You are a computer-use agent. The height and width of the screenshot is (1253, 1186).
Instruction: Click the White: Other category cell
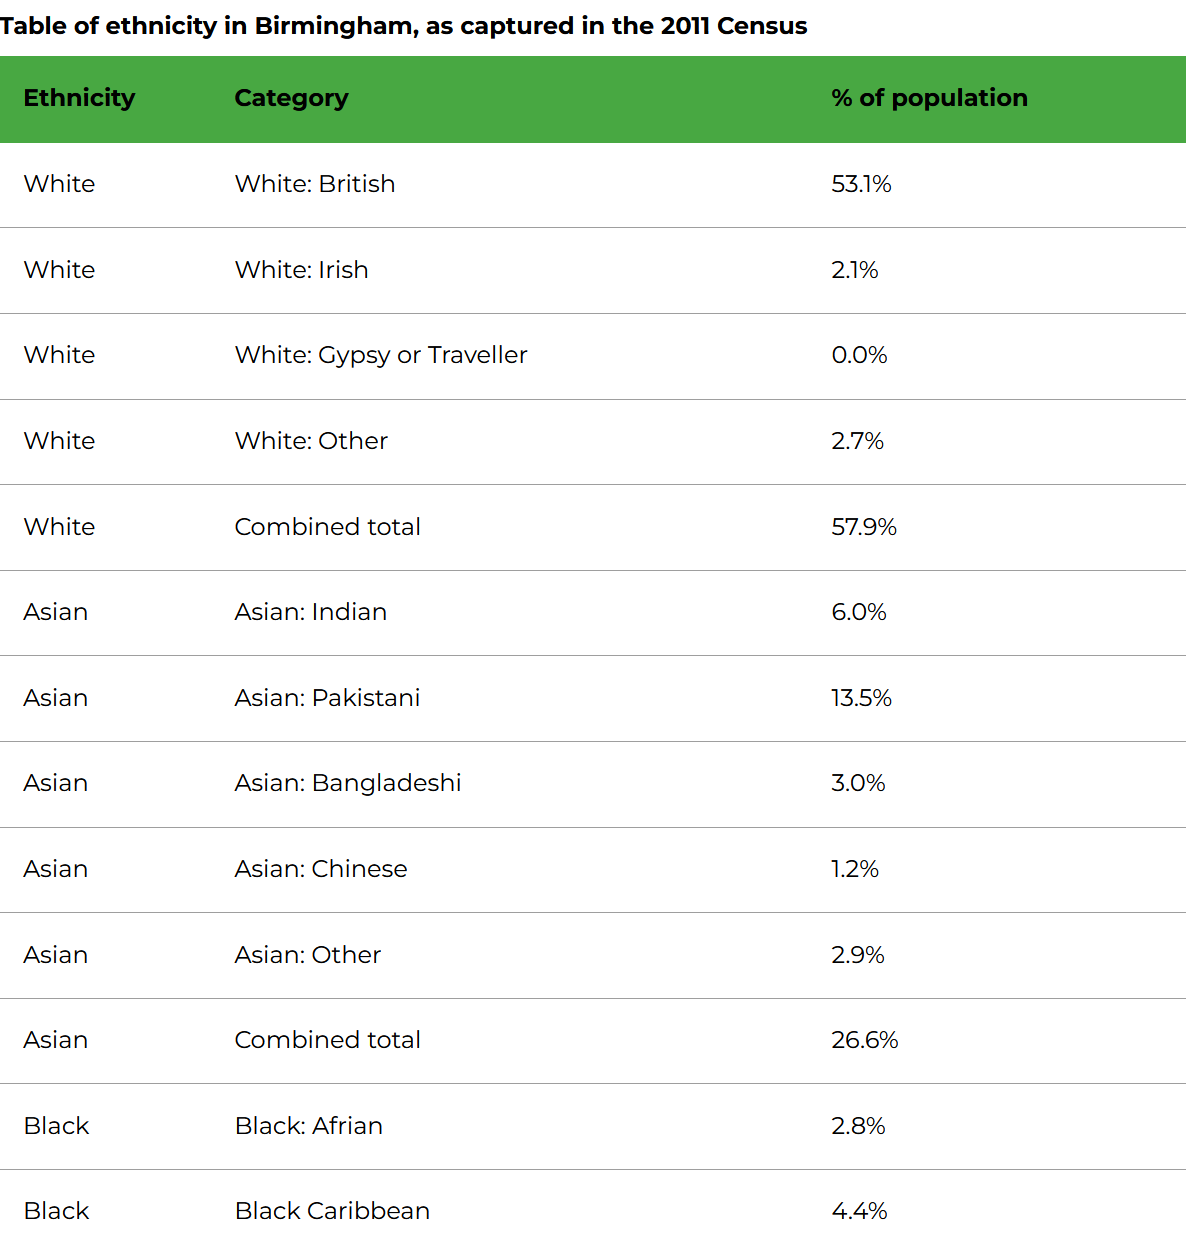click(x=311, y=441)
